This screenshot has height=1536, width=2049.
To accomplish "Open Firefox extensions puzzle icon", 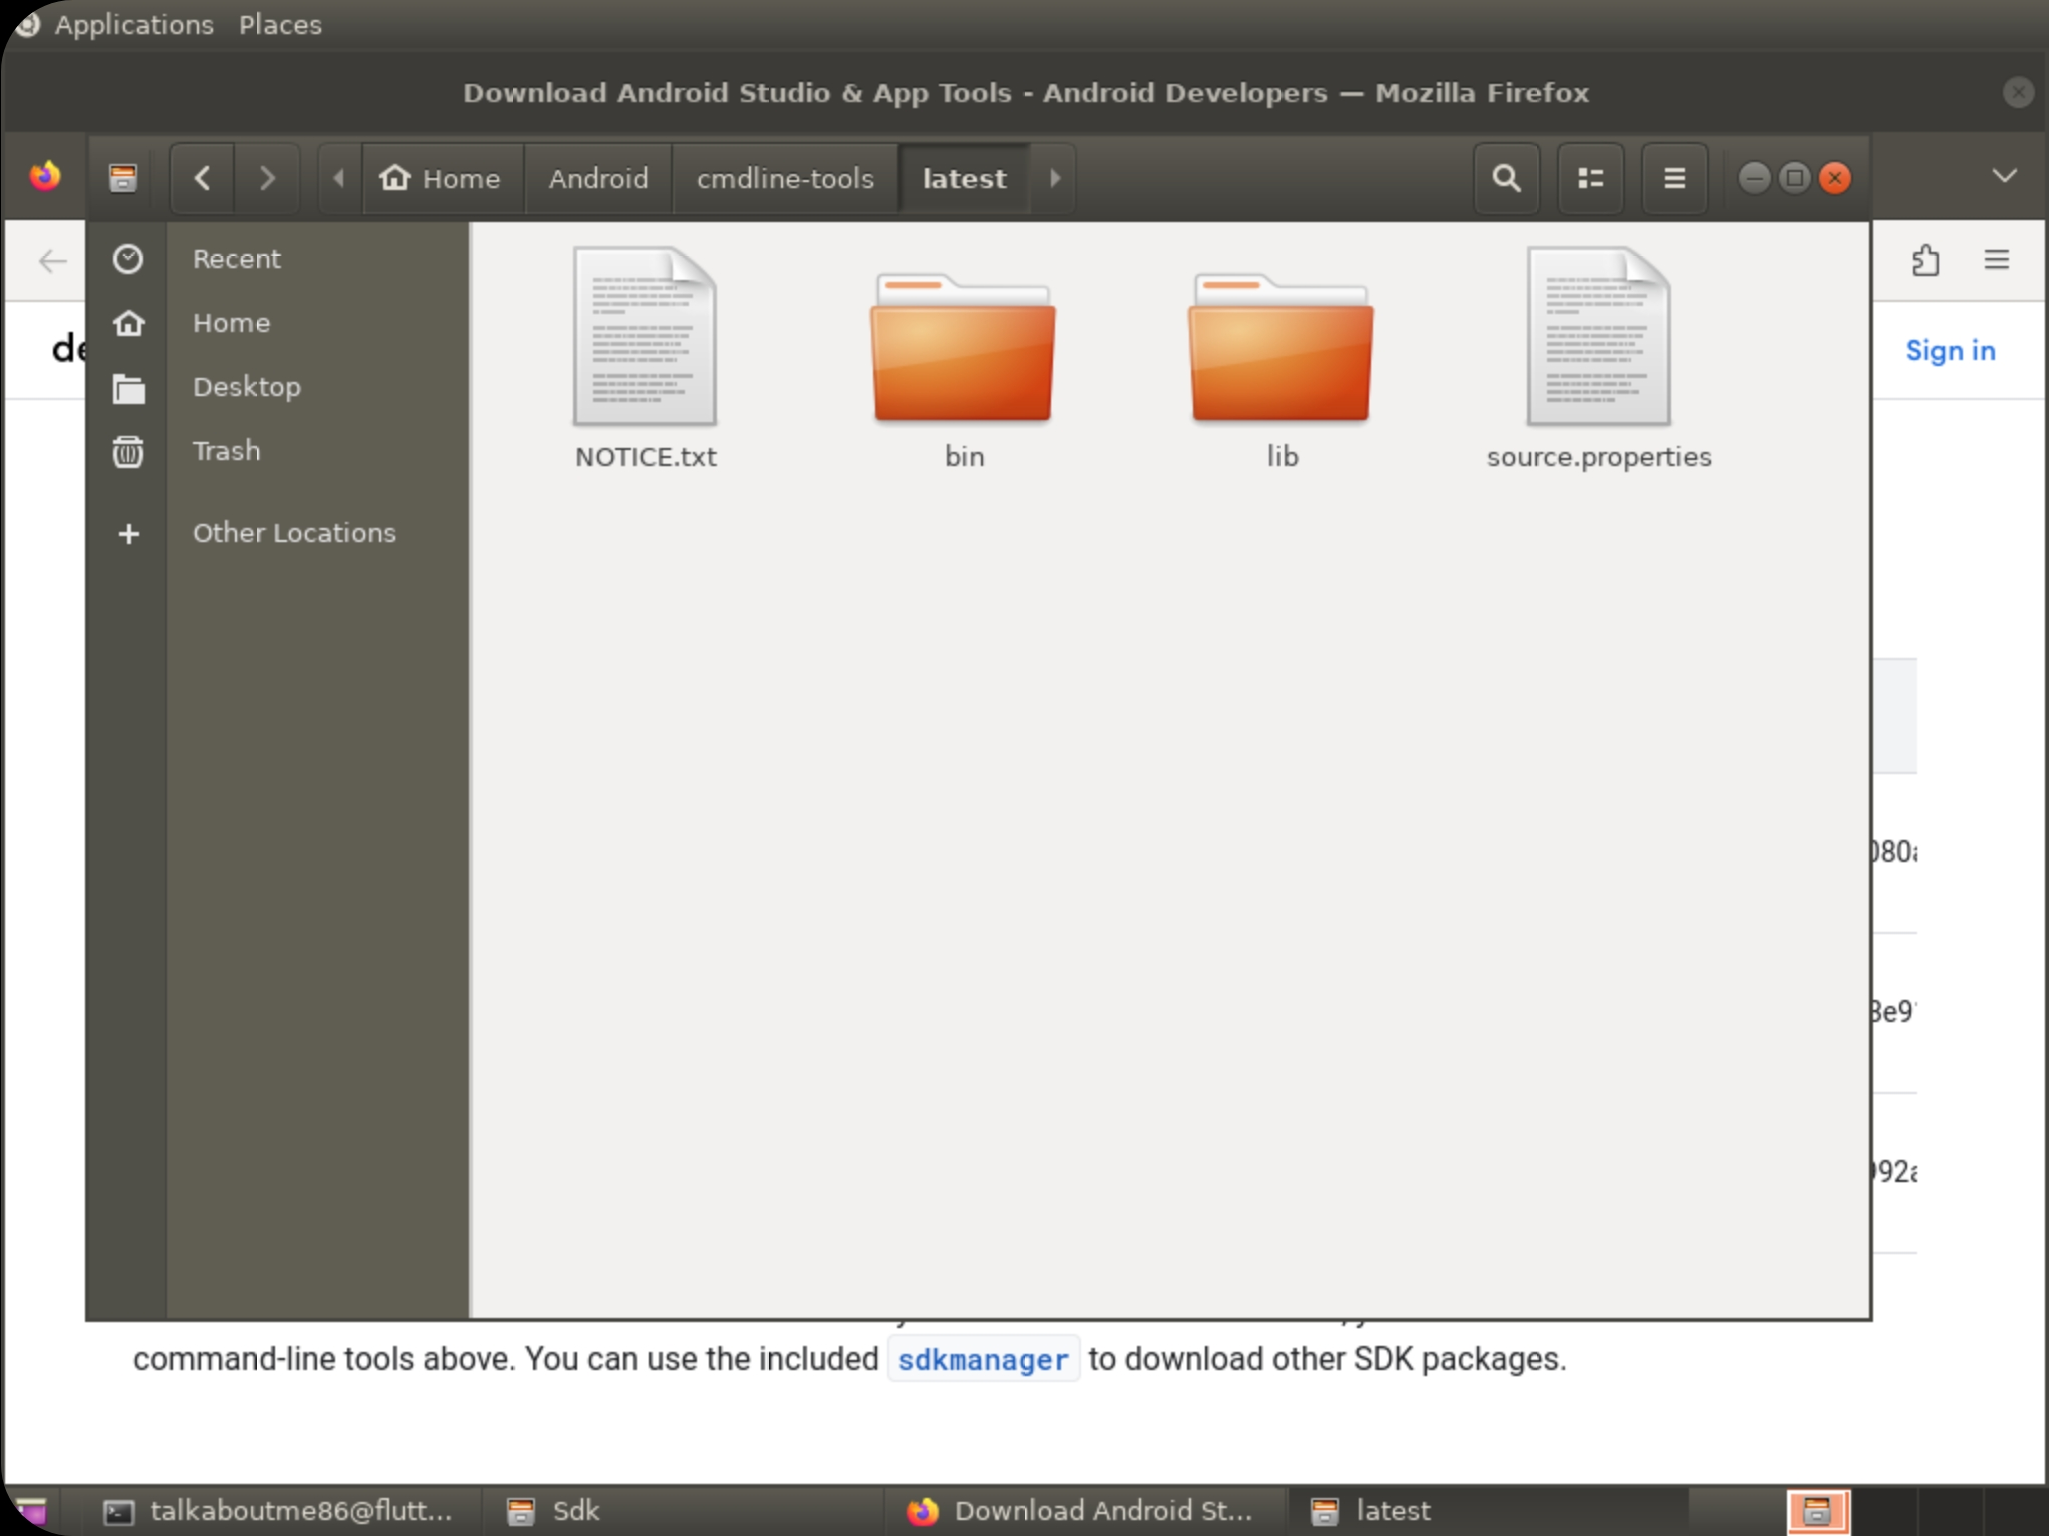I will (1925, 260).
